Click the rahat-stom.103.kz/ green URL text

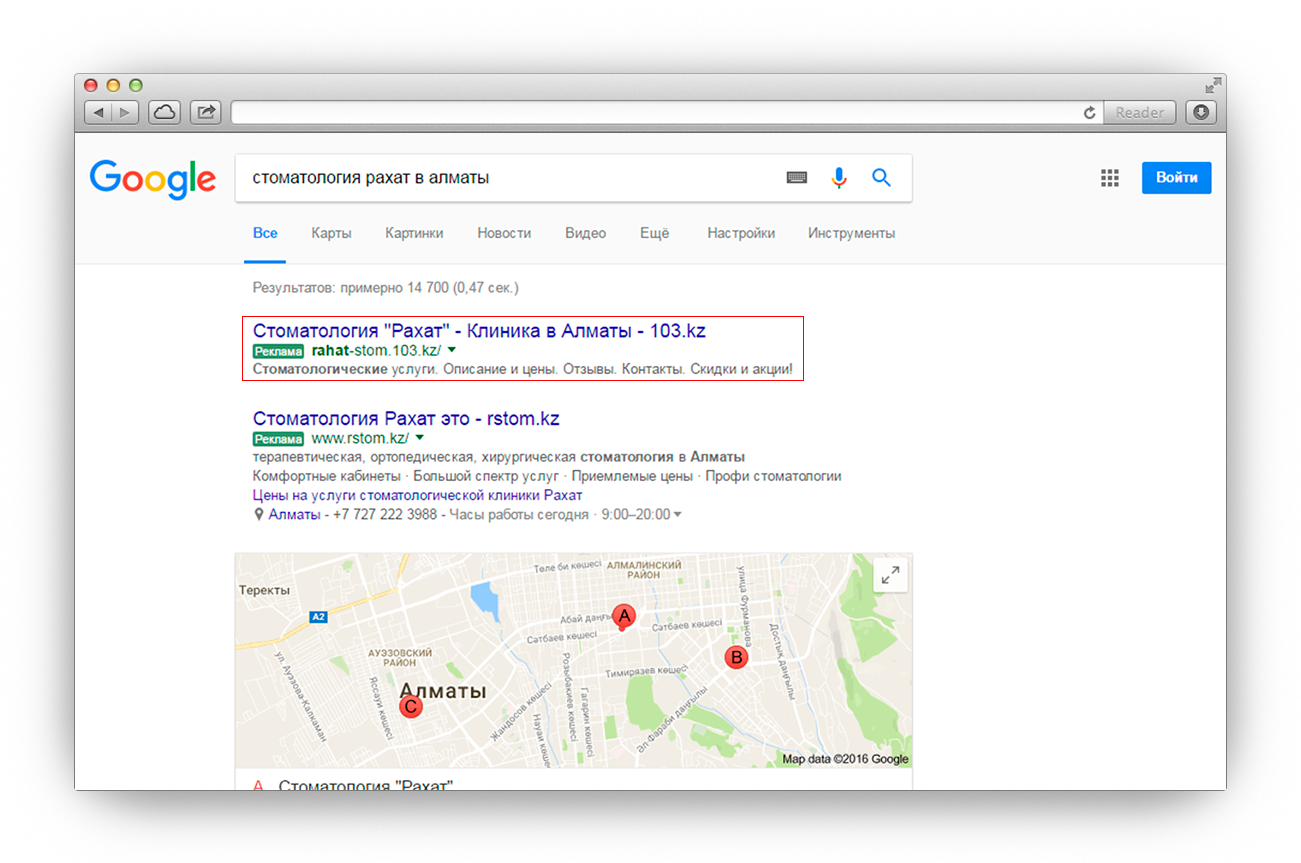[x=376, y=351]
